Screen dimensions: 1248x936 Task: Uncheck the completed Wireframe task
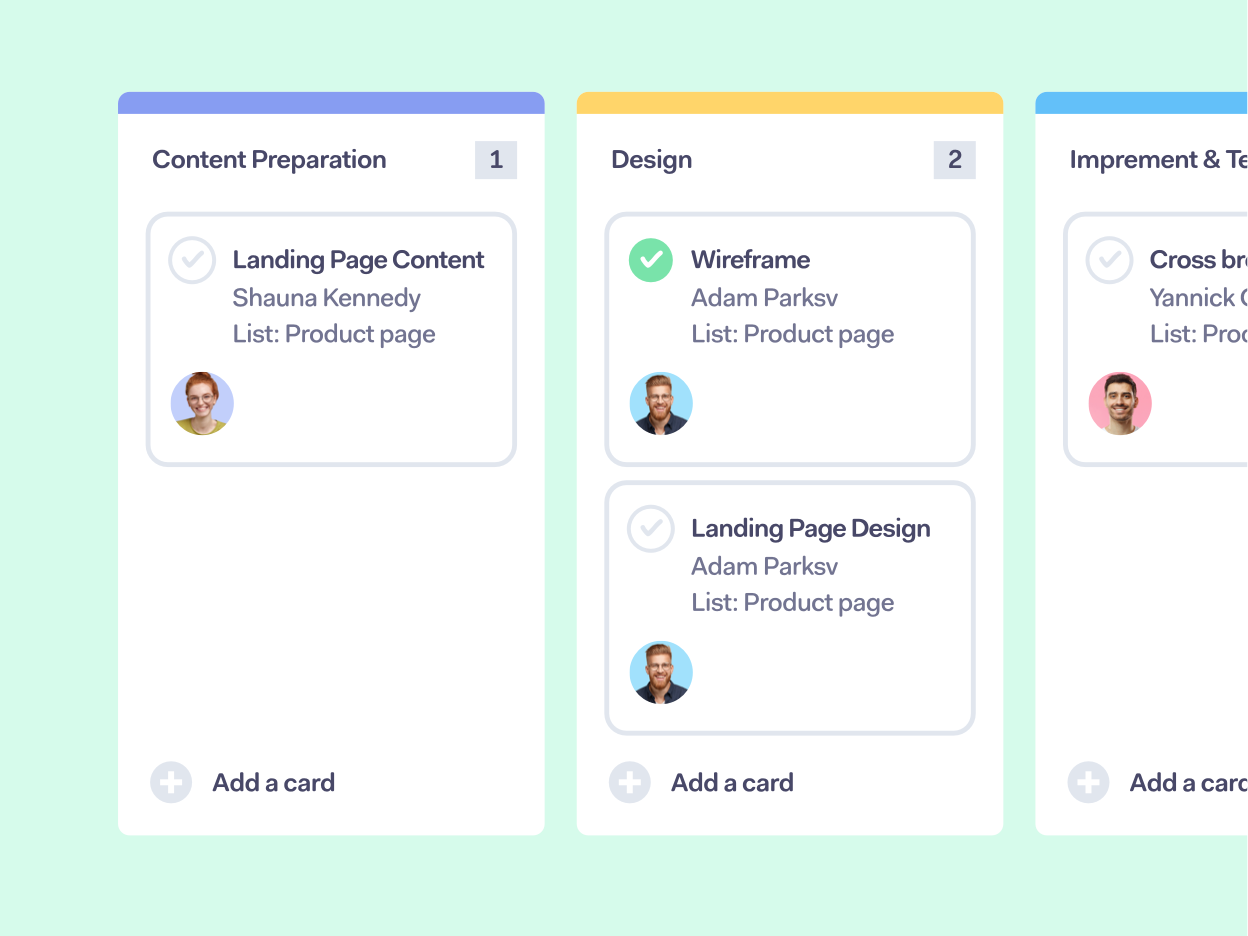pyautogui.click(x=651, y=260)
